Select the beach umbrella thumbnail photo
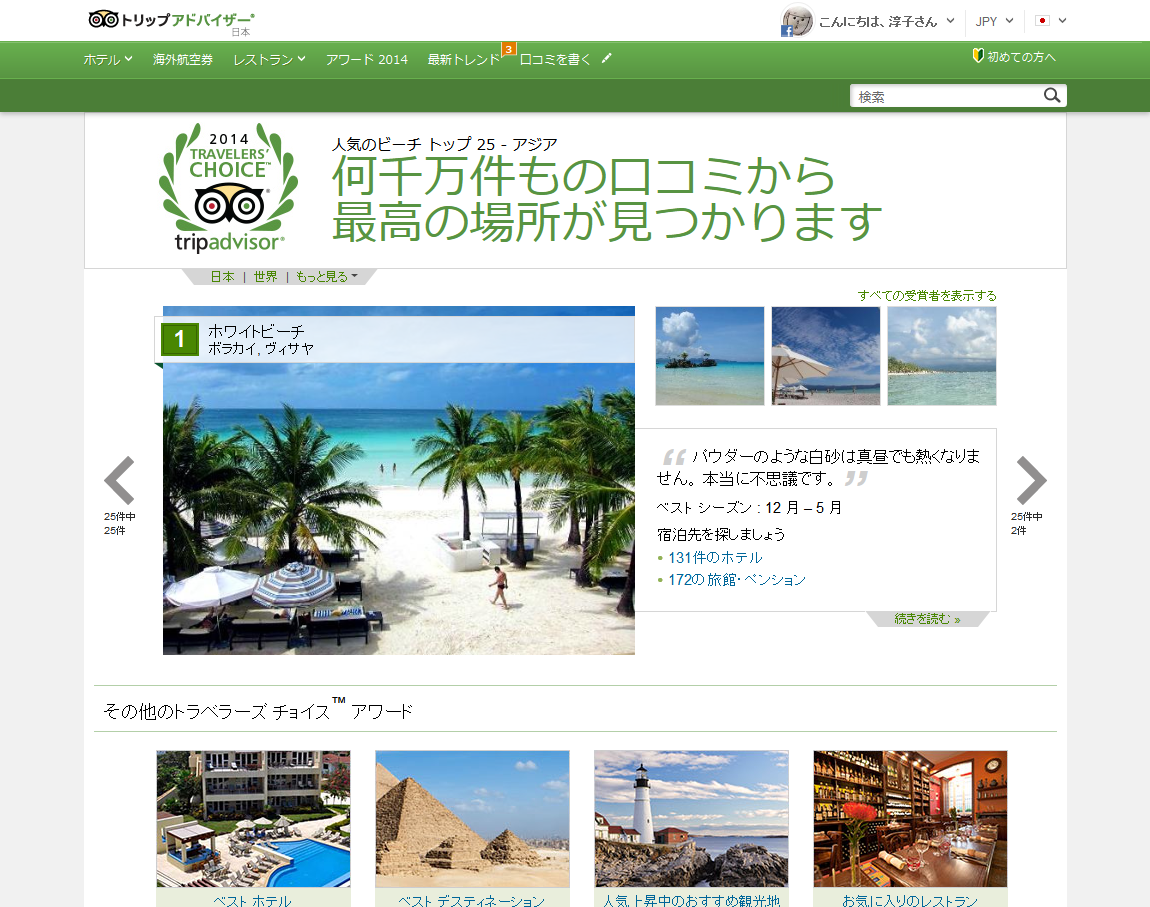This screenshot has height=907, width=1150. [825, 356]
